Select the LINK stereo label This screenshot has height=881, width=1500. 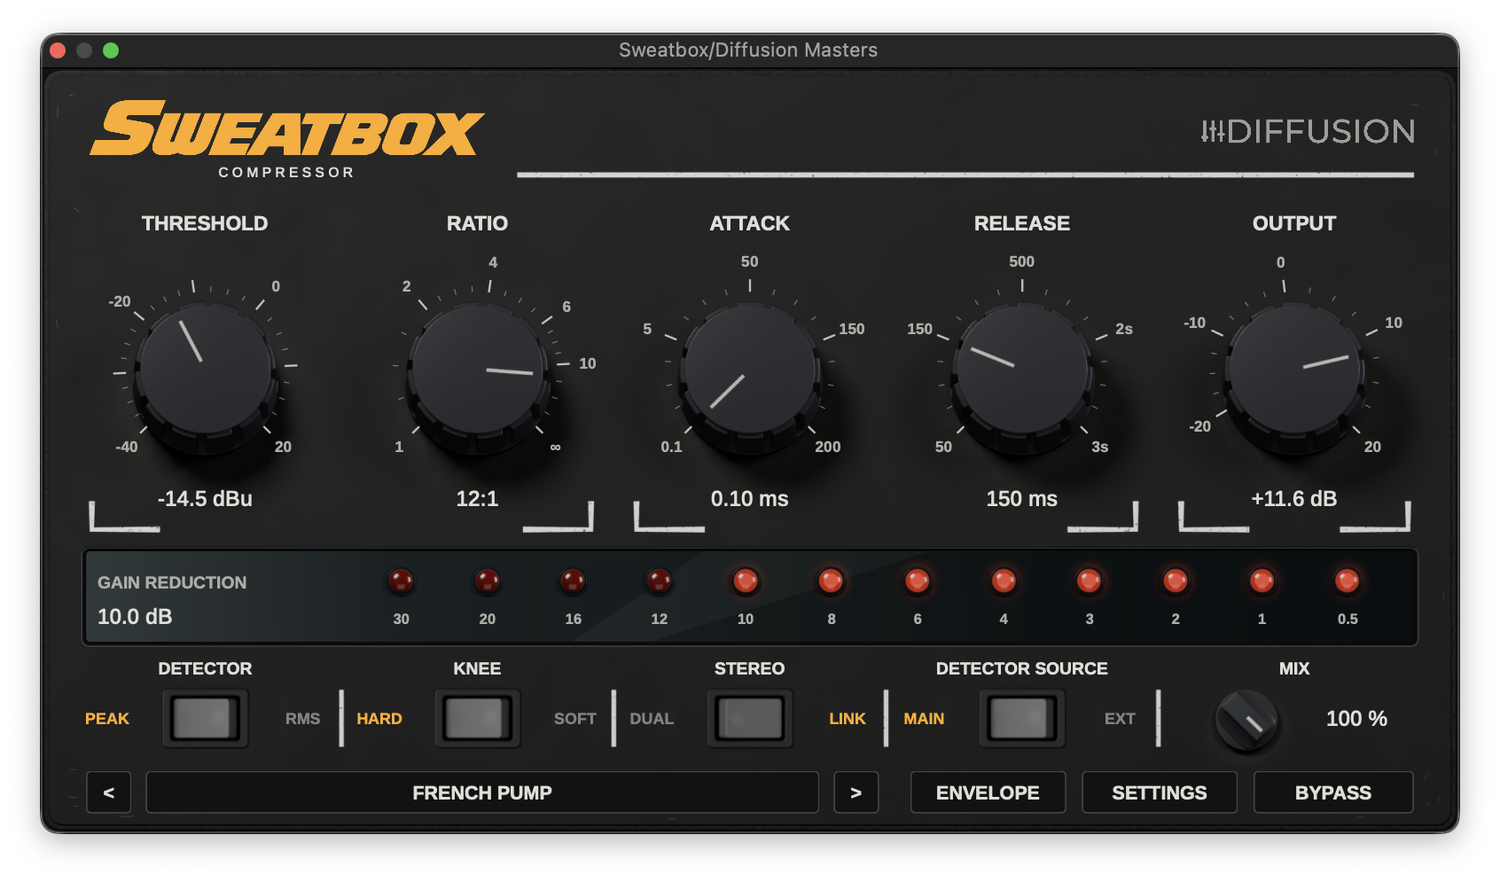tap(847, 718)
